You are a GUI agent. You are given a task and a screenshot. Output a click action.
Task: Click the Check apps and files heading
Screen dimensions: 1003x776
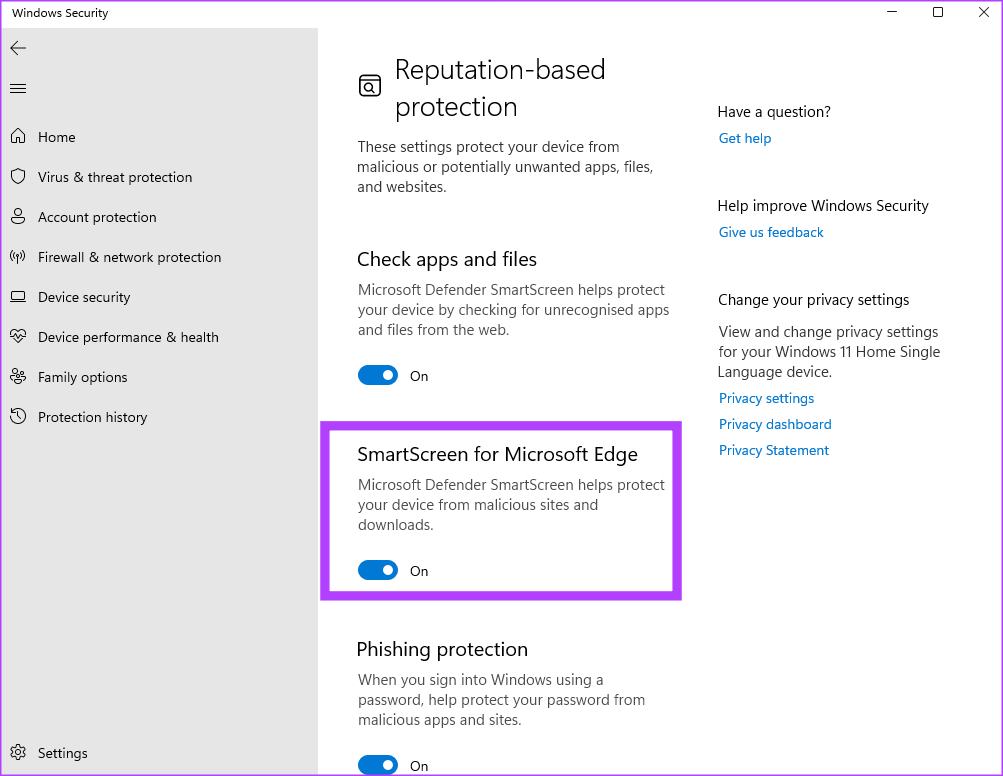[x=446, y=260]
